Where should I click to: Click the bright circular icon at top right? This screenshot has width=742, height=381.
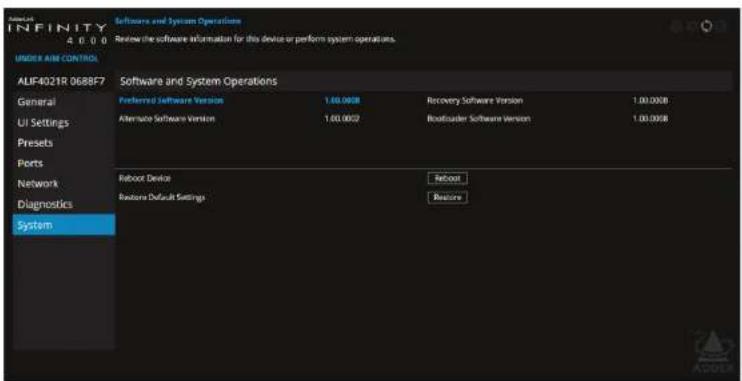707,27
